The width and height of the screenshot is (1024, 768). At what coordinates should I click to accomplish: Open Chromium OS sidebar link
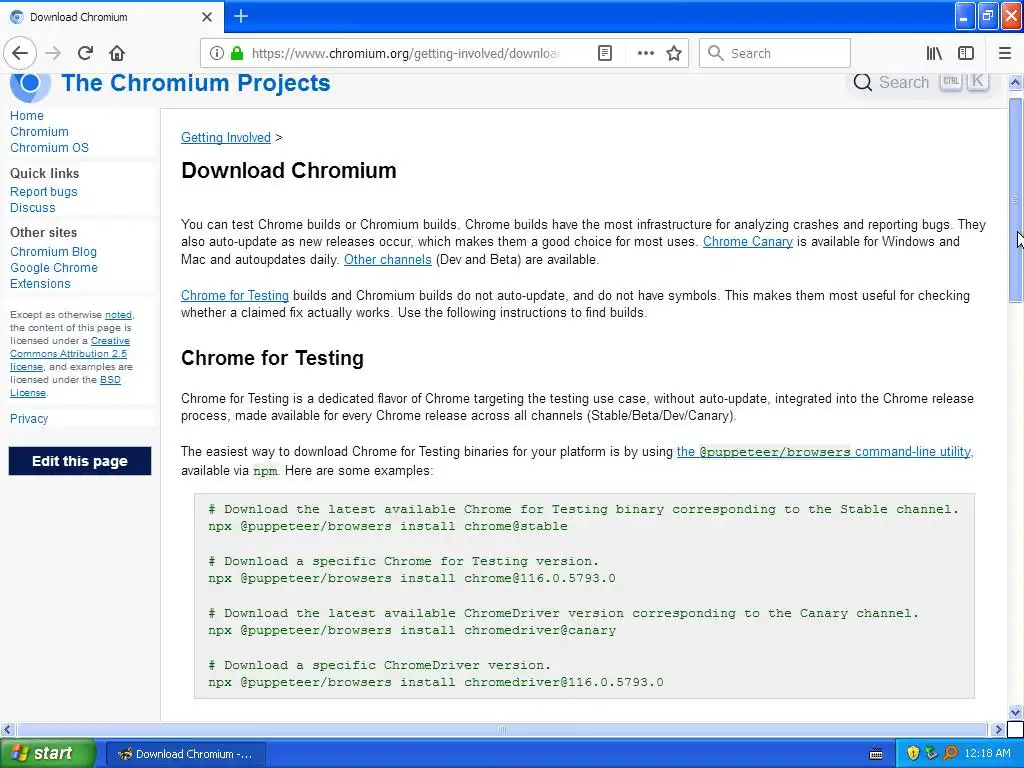tap(49, 148)
